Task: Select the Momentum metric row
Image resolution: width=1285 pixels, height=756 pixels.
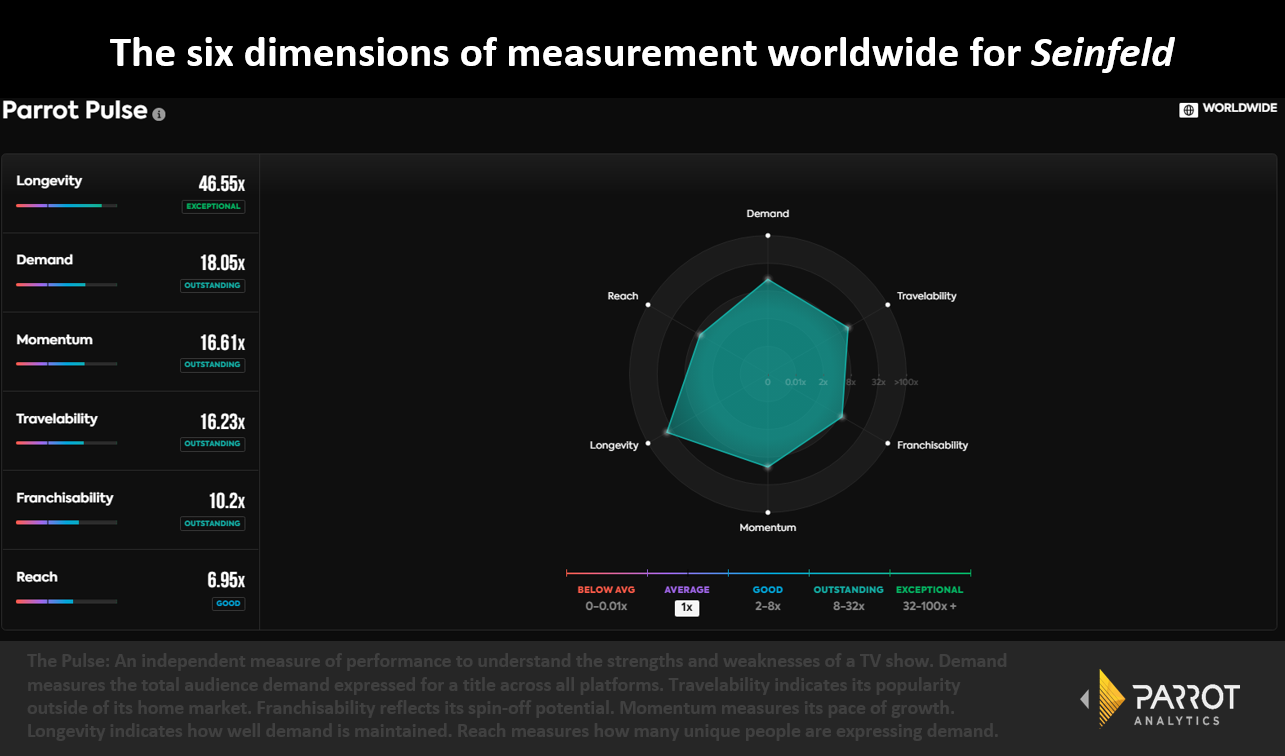Action: pyautogui.click(x=130, y=352)
